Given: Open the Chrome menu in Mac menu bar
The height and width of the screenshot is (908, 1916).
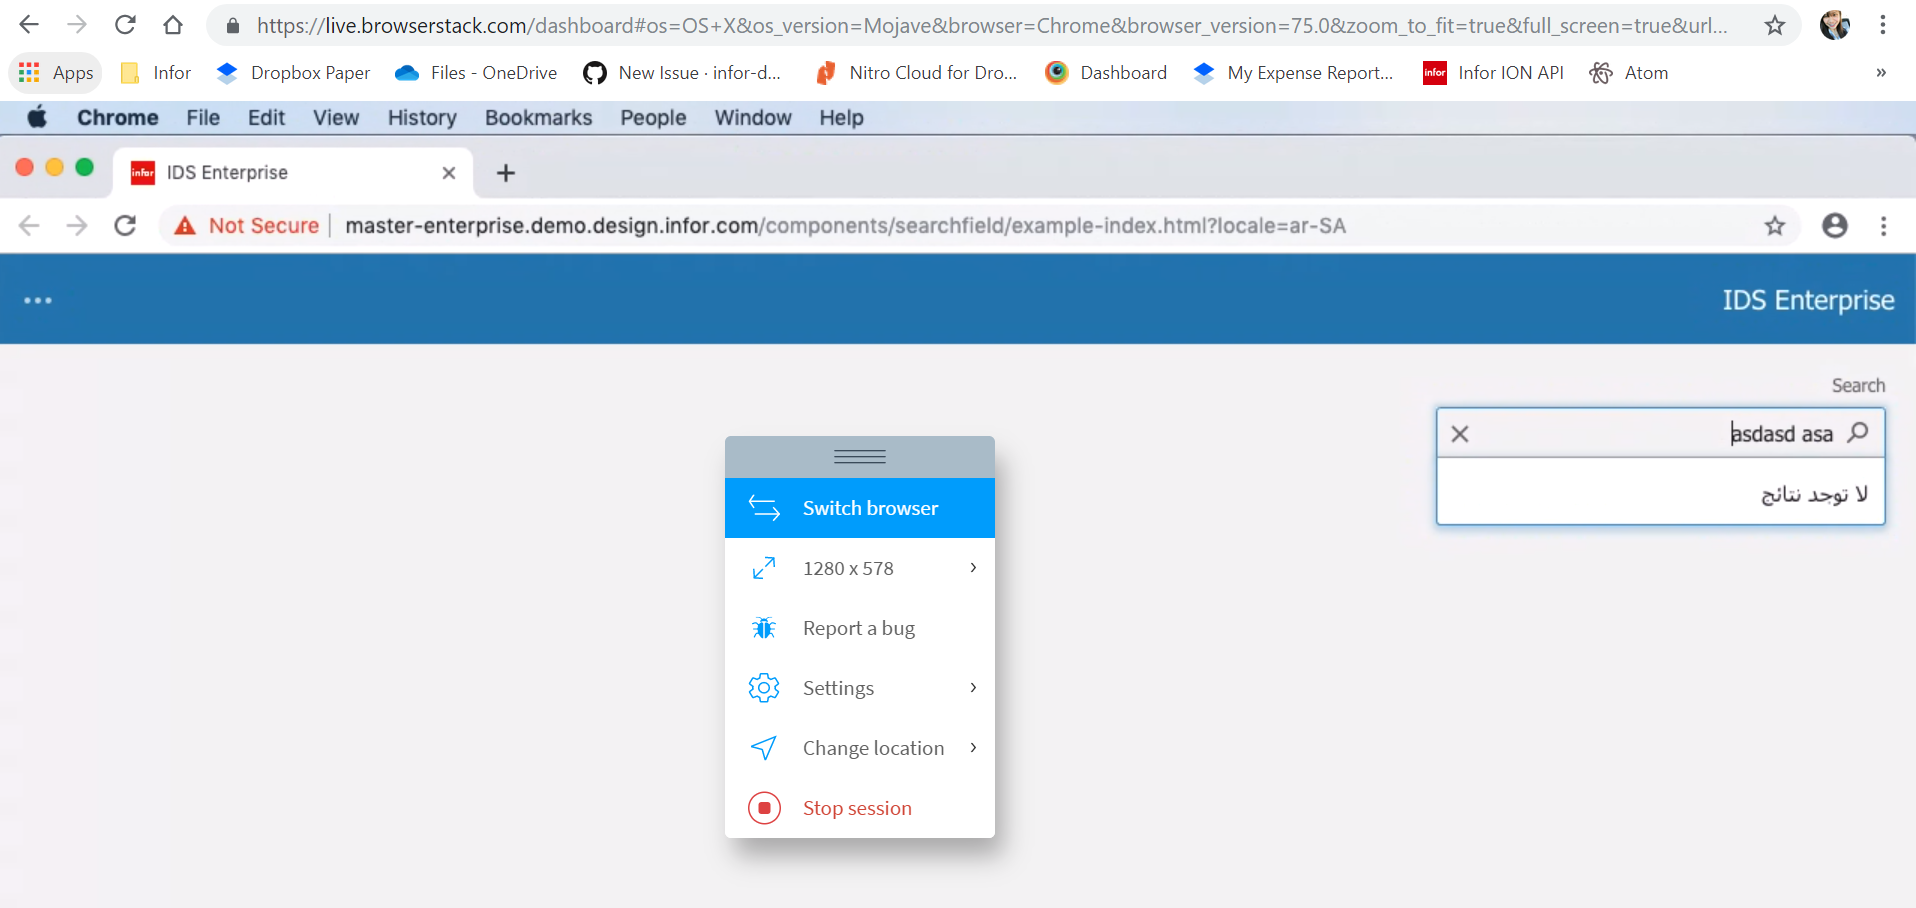Looking at the screenshot, I should (118, 118).
